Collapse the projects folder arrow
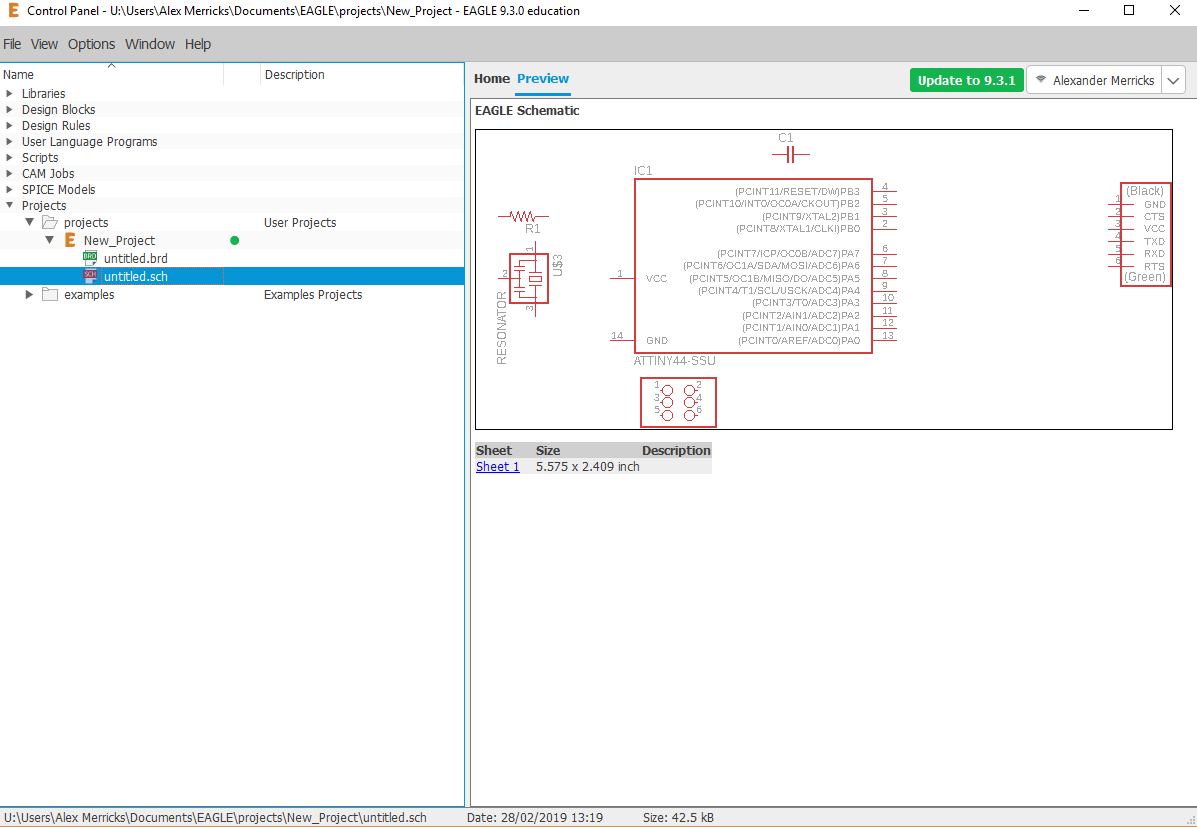 tap(30, 222)
